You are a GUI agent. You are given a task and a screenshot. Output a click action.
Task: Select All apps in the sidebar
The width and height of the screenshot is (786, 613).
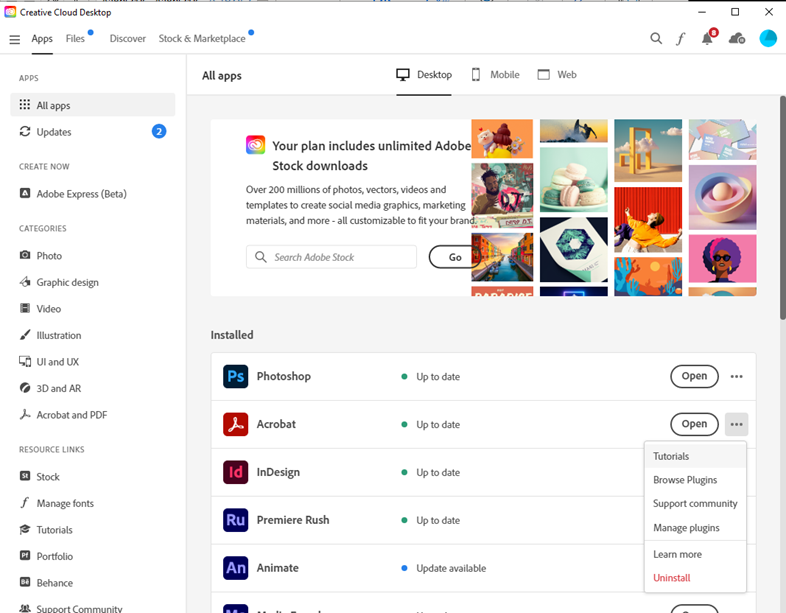coord(93,105)
